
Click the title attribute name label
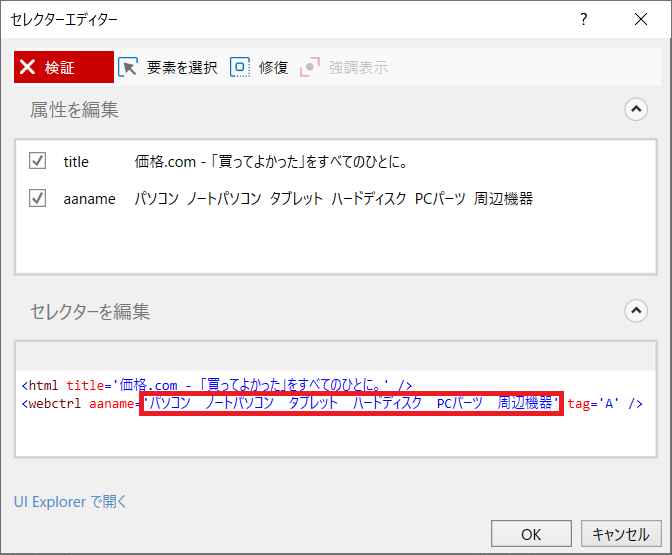[76, 162]
